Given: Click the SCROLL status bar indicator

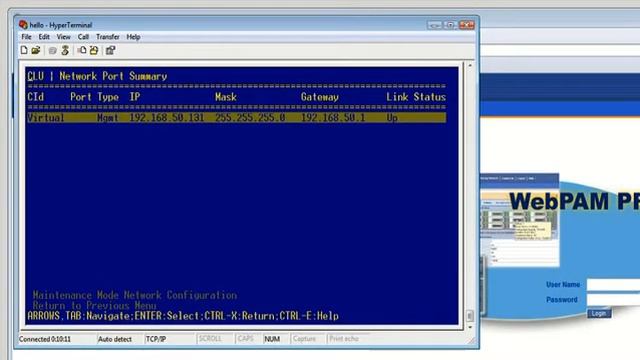Looking at the screenshot, I should (210, 339).
